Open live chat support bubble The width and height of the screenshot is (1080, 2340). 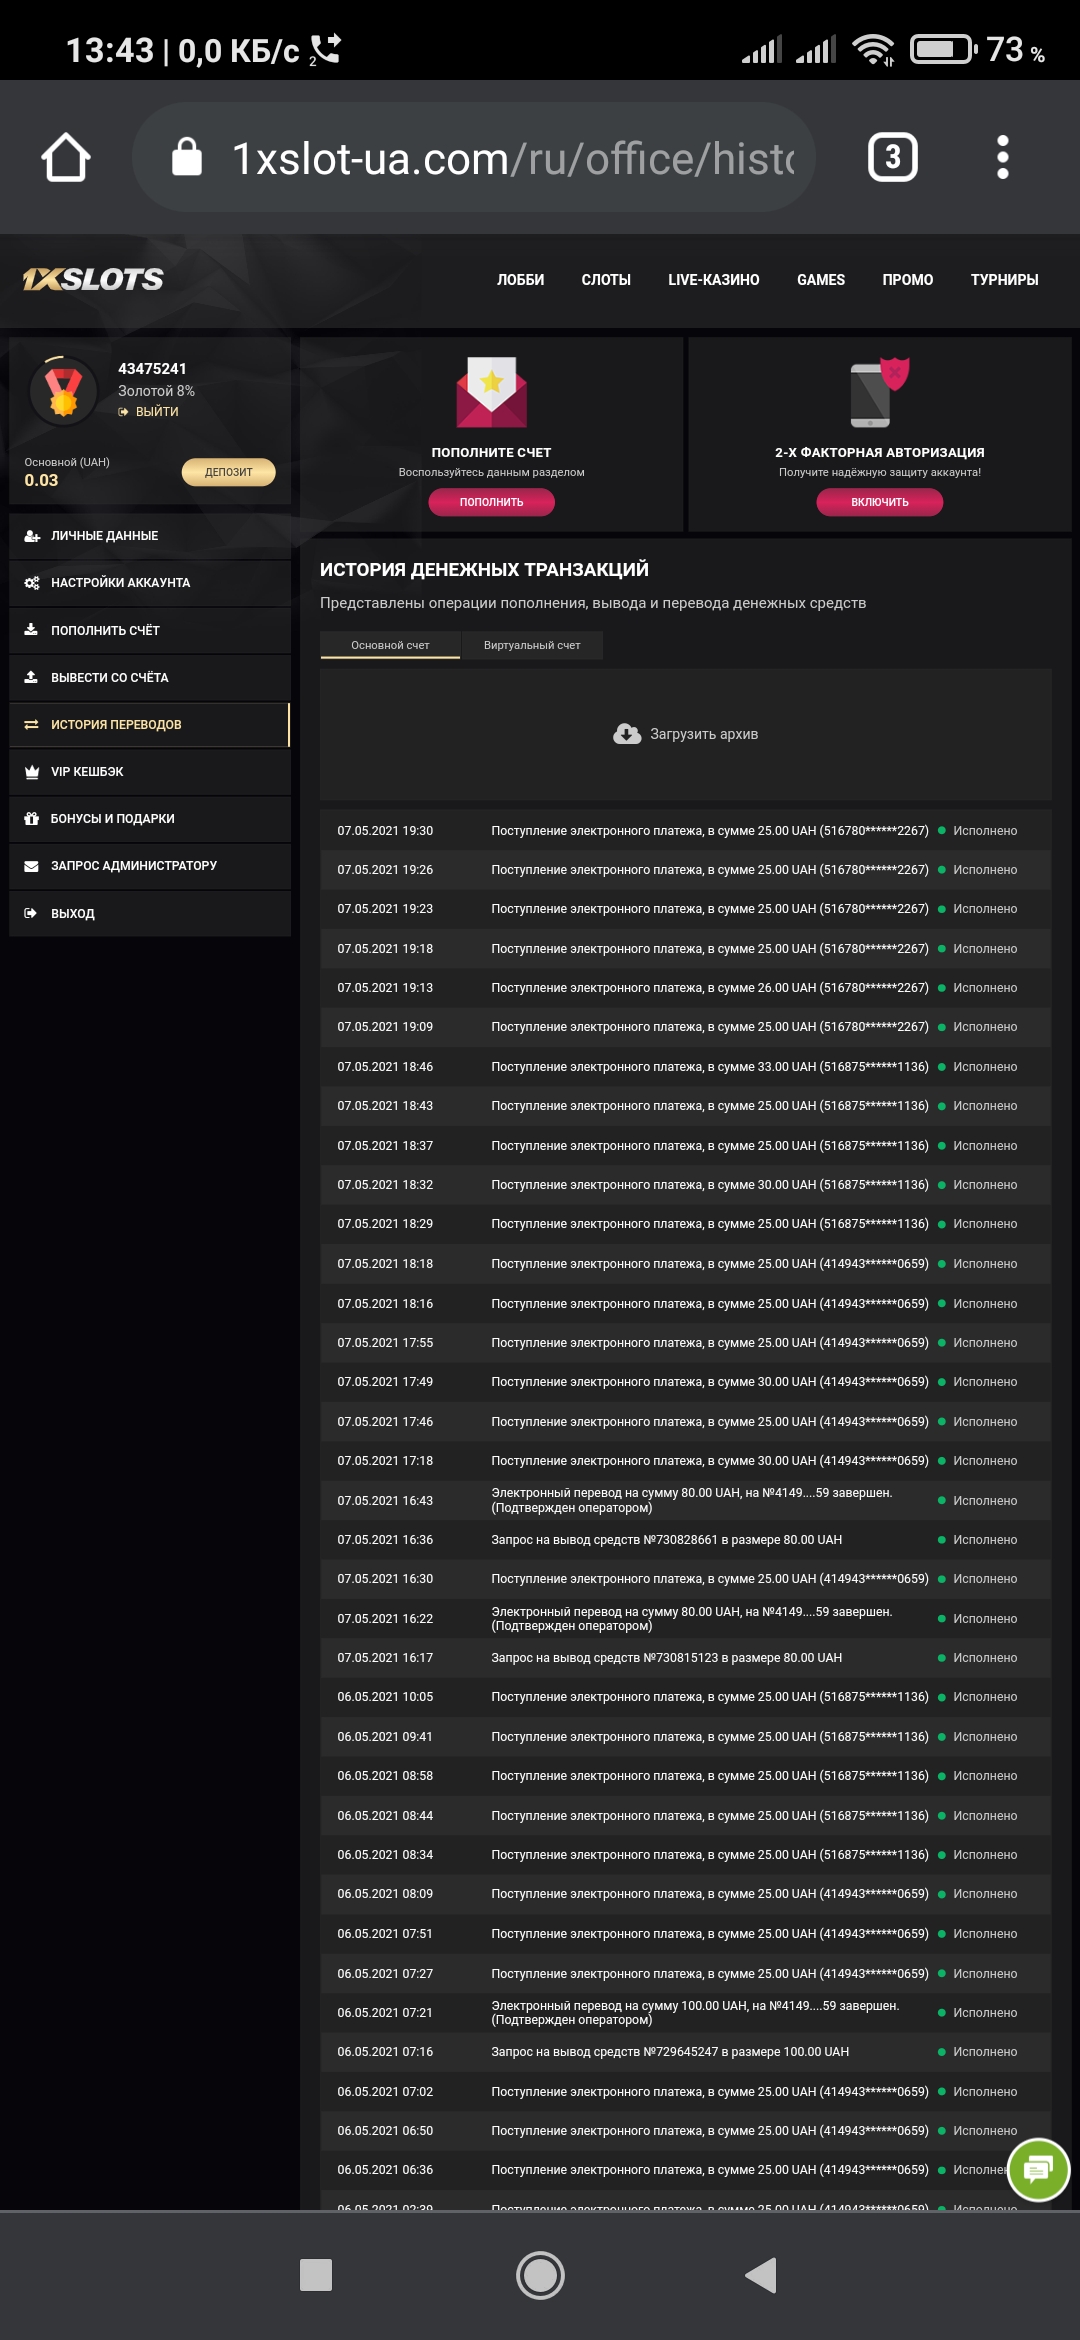(x=1038, y=2169)
